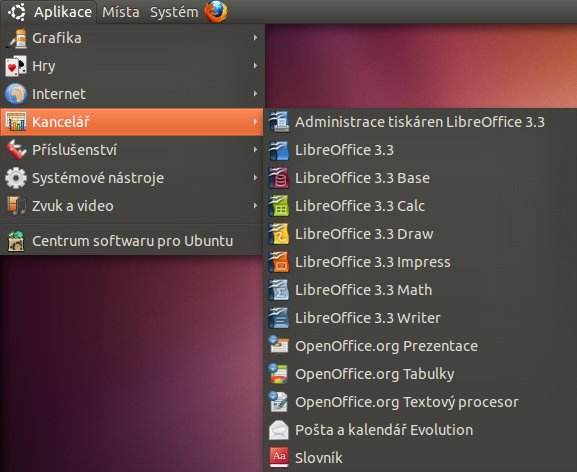The image size is (577, 472).
Task: Click the Slovník dictionary icon
Action: point(279,458)
